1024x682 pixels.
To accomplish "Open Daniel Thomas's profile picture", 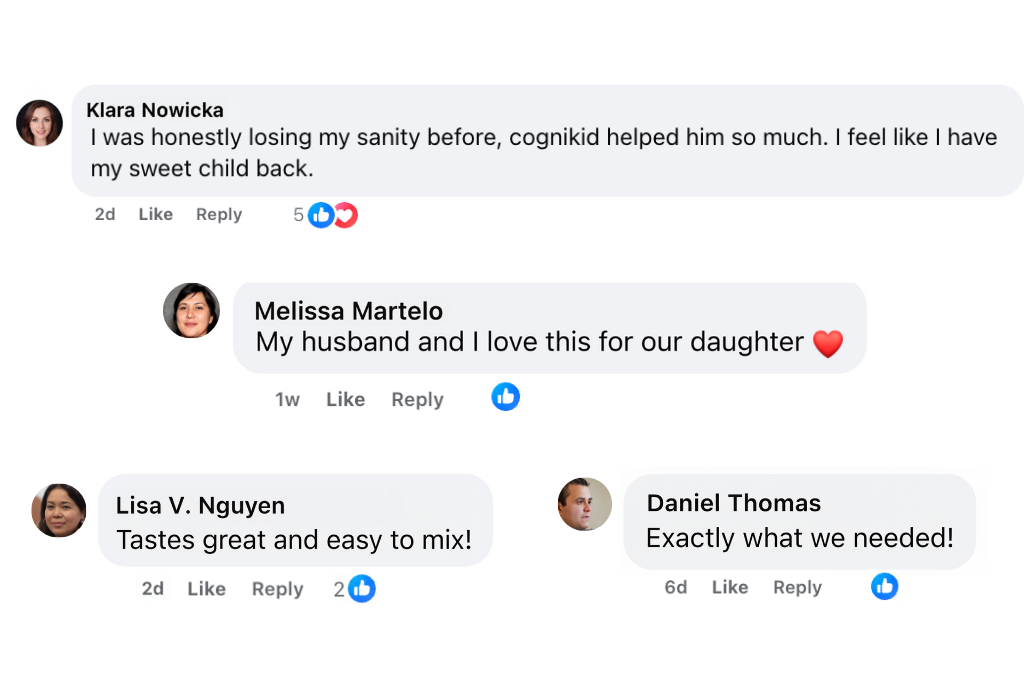I will [x=585, y=504].
